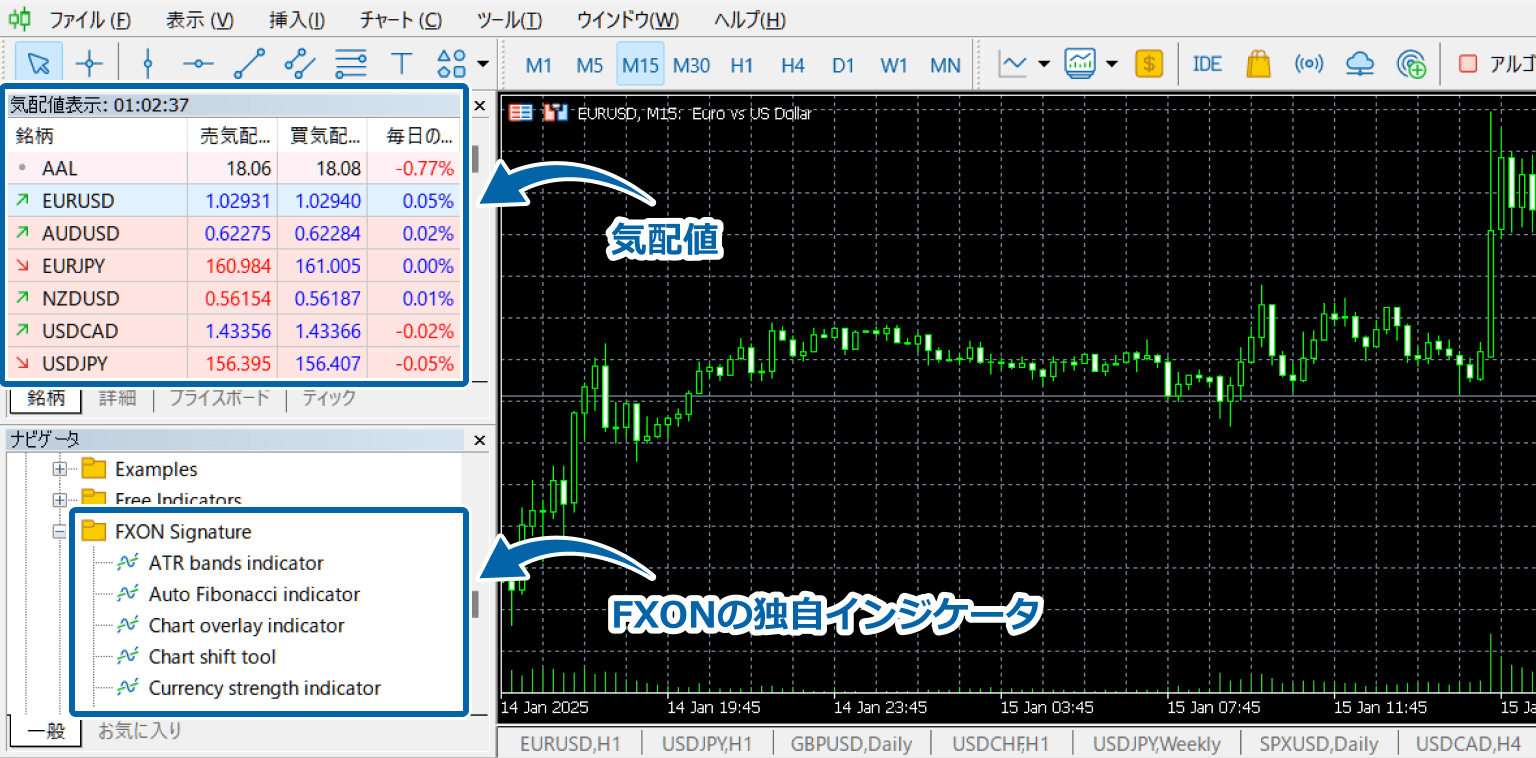Viewport: 1536px width, 758px height.
Task: Select the USDCAD symbol row
Action: point(234,331)
